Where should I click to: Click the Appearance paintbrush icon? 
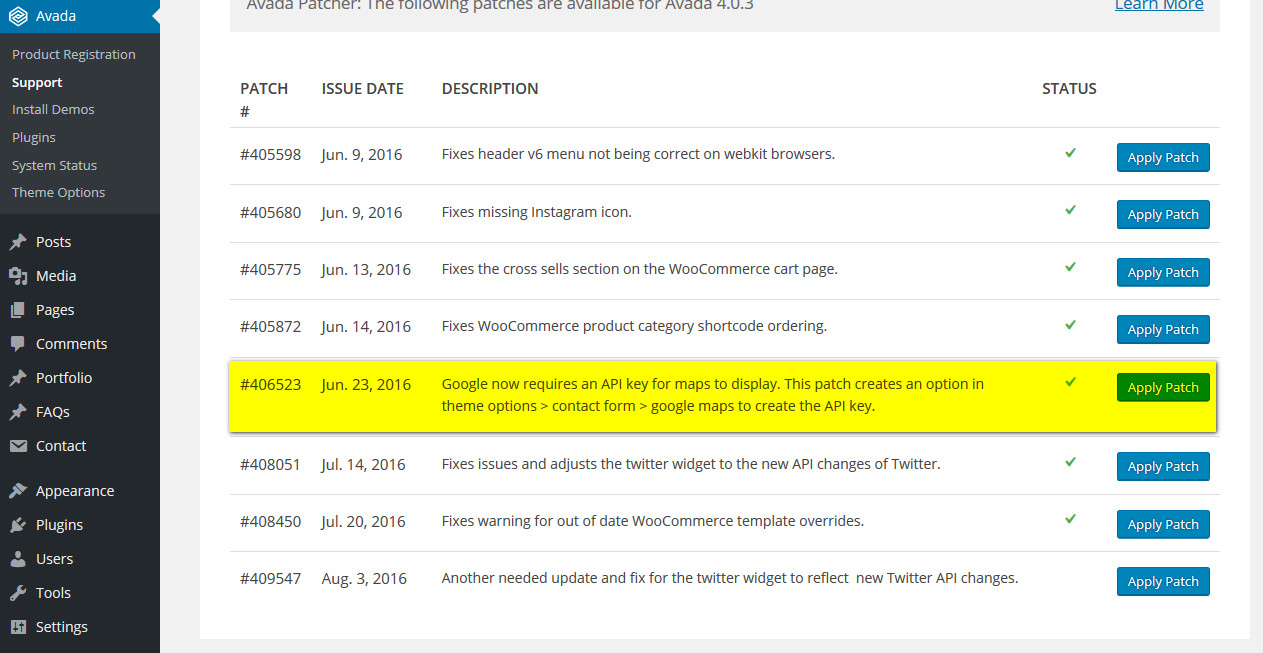18,491
